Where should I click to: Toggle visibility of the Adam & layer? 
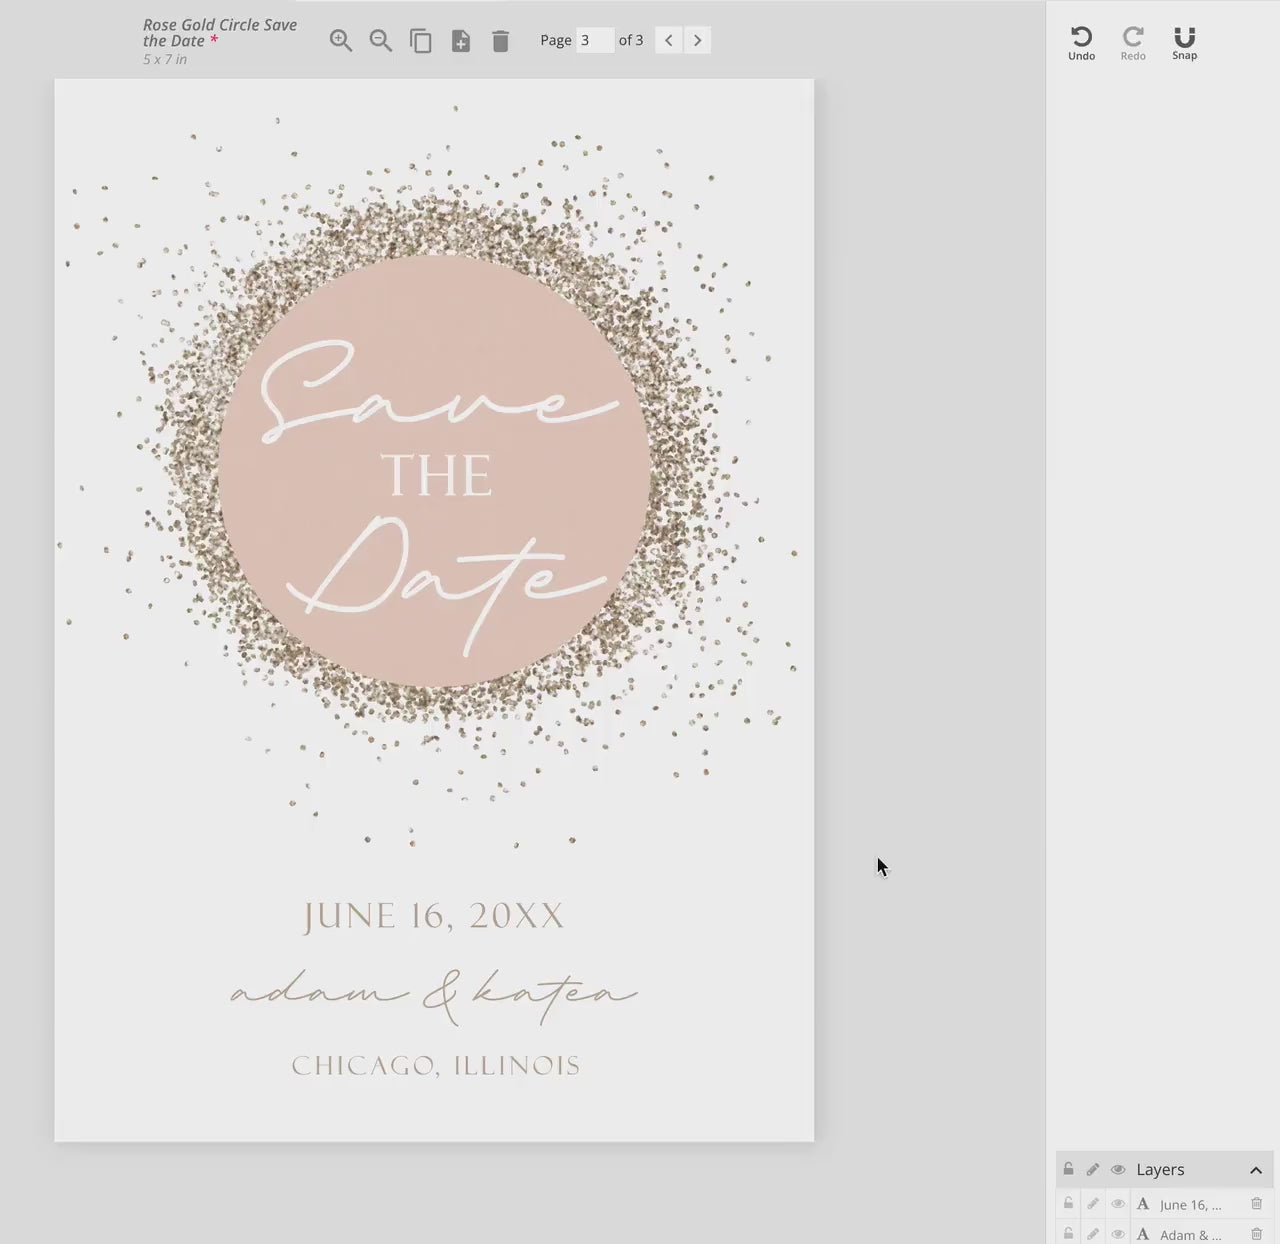coord(1118,1234)
